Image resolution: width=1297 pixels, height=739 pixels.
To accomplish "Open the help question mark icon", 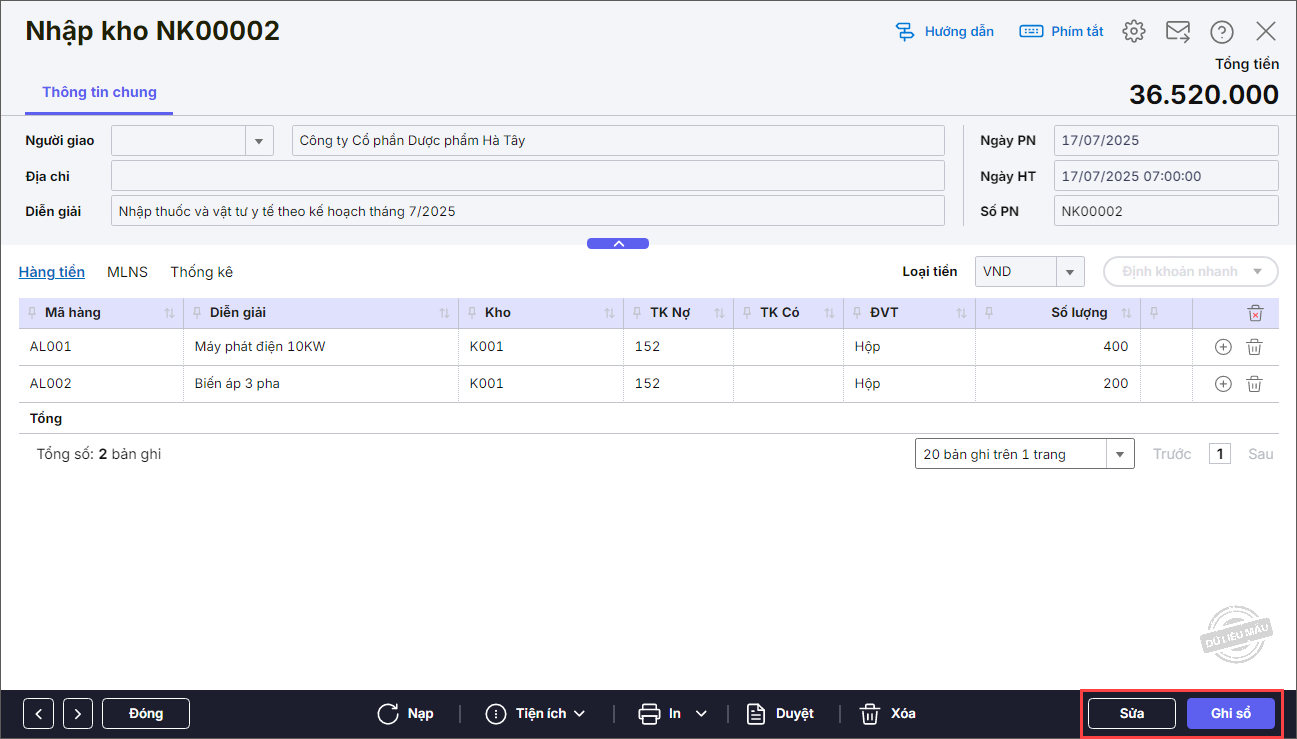I will point(1221,32).
